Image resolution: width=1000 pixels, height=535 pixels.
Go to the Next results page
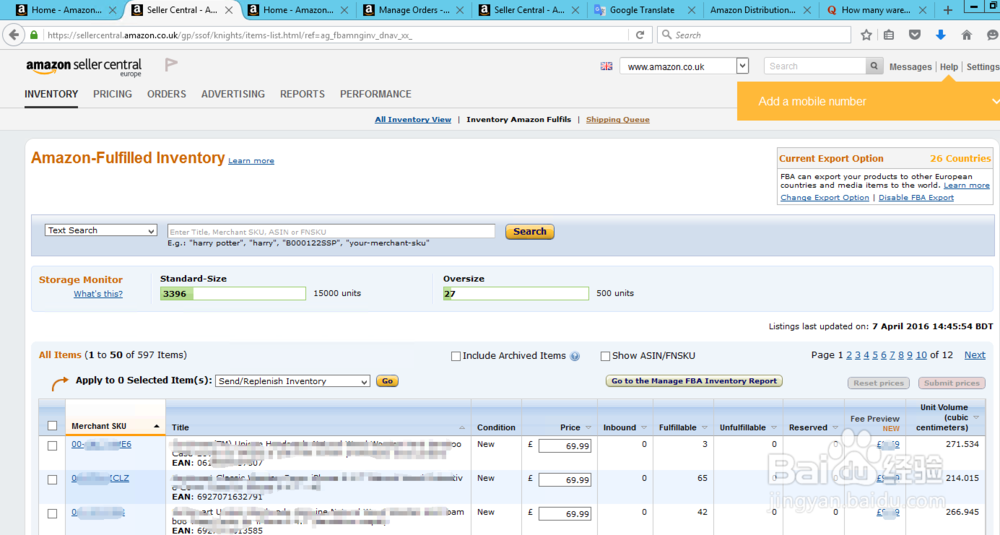coord(974,355)
